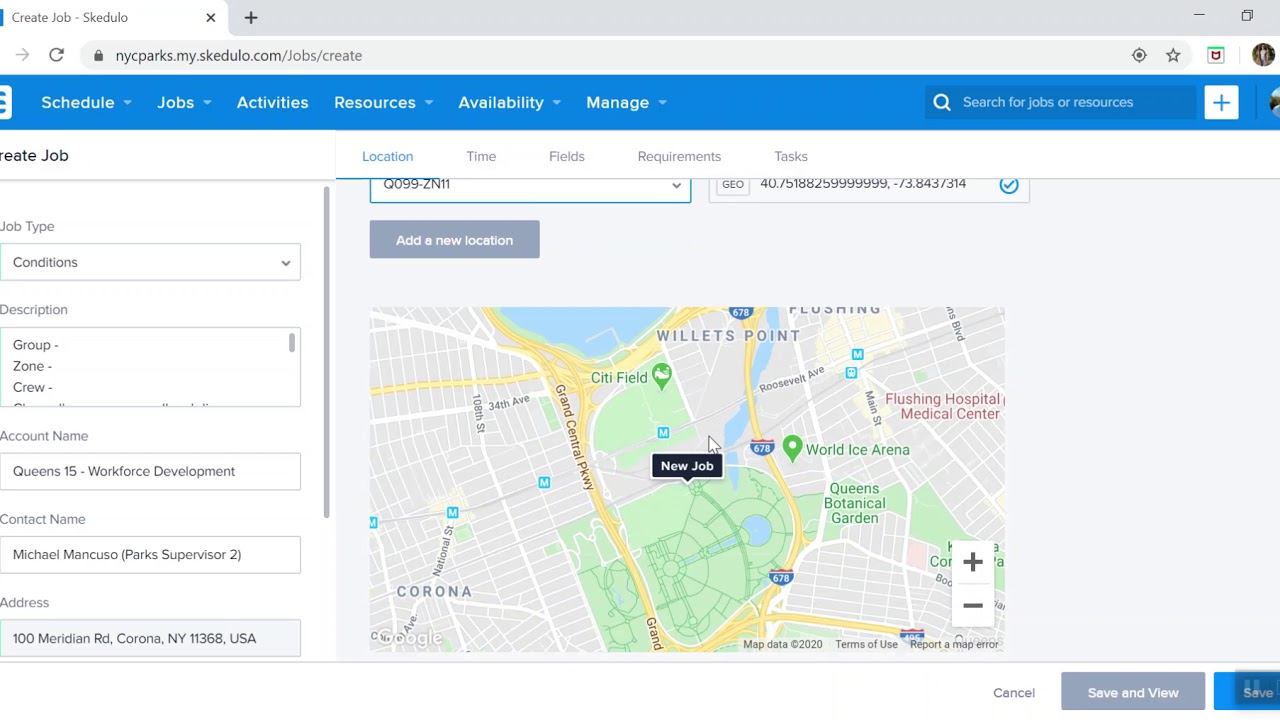This screenshot has height=720, width=1280.
Task: Open the Job Type Conditions dropdown
Action: [149, 262]
